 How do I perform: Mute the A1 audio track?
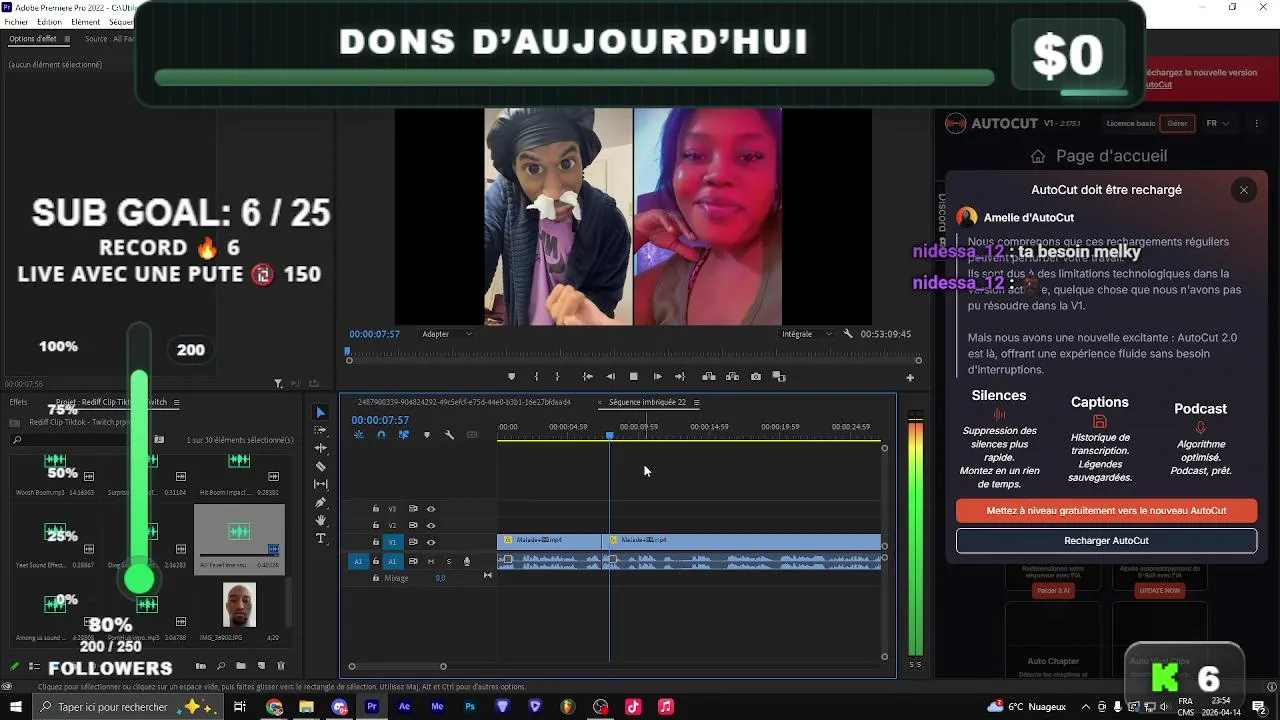(x=431, y=561)
